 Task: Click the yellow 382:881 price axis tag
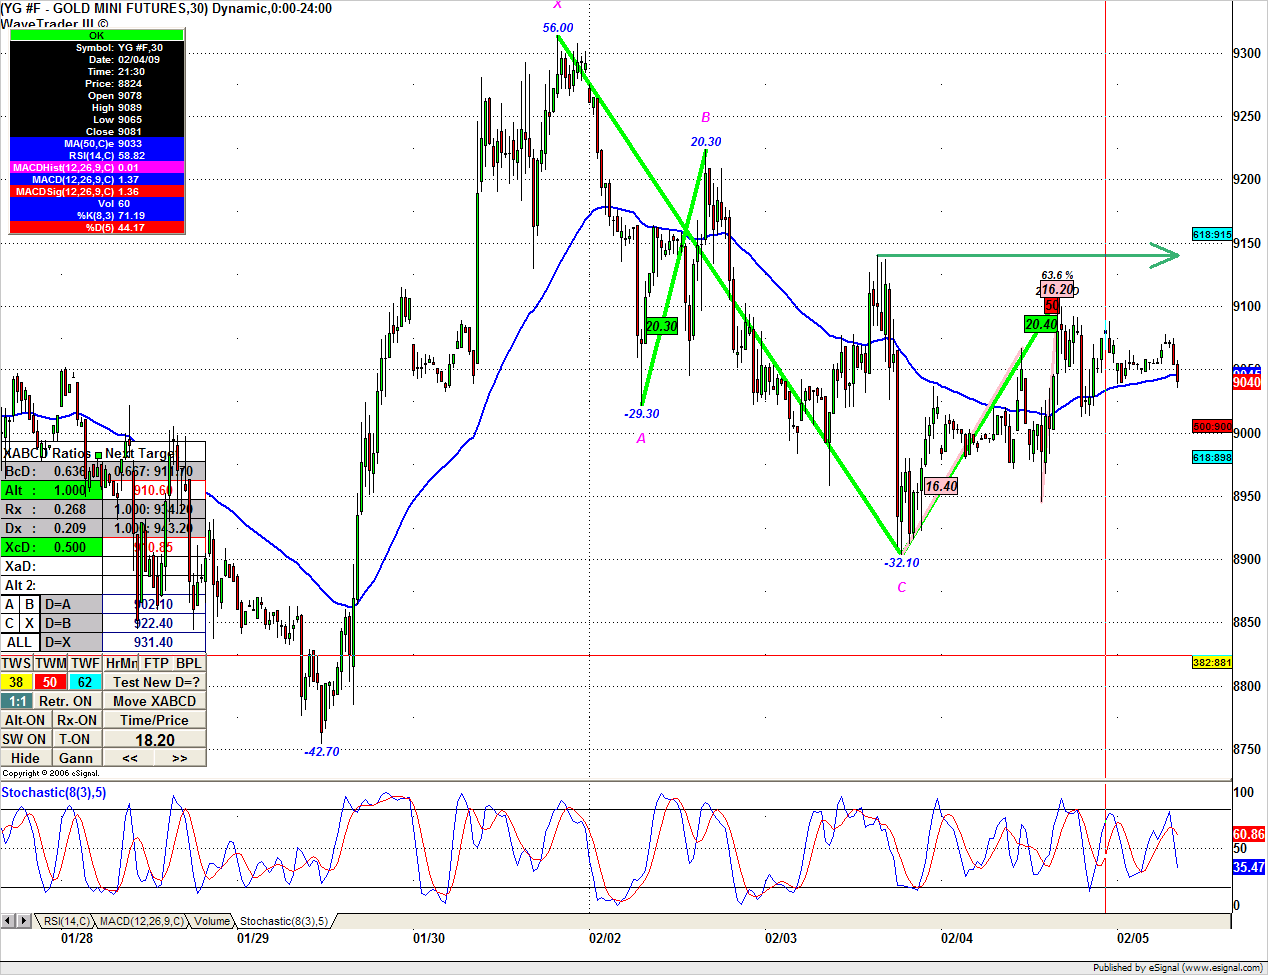click(x=1212, y=662)
